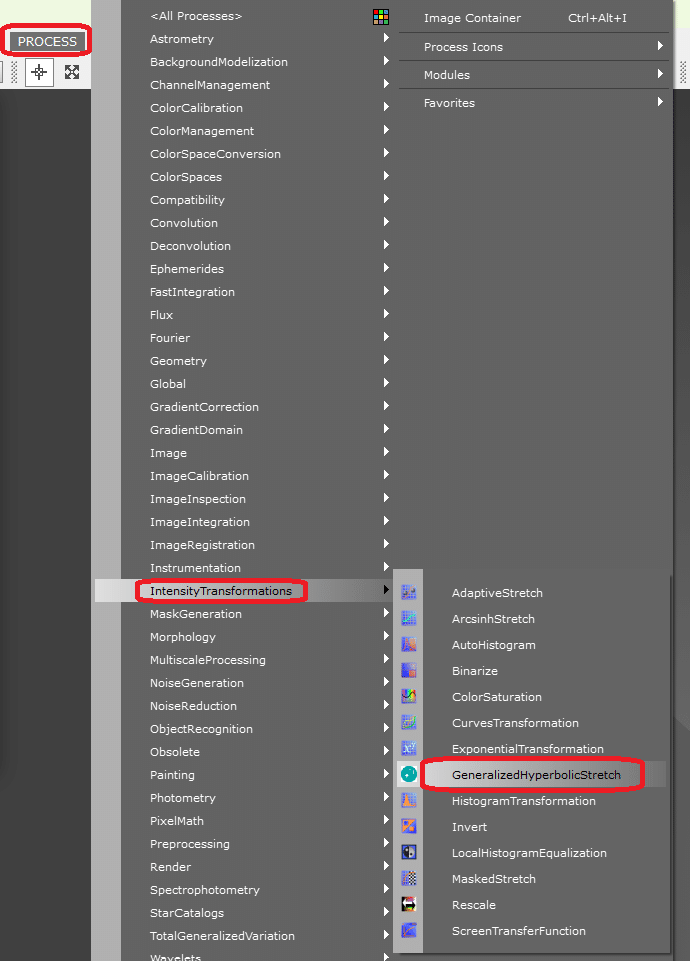Open the ColorSpaceConversion category
Image resolution: width=690 pixels, height=961 pixels.
pyautogui.click(x=216, y=154)
